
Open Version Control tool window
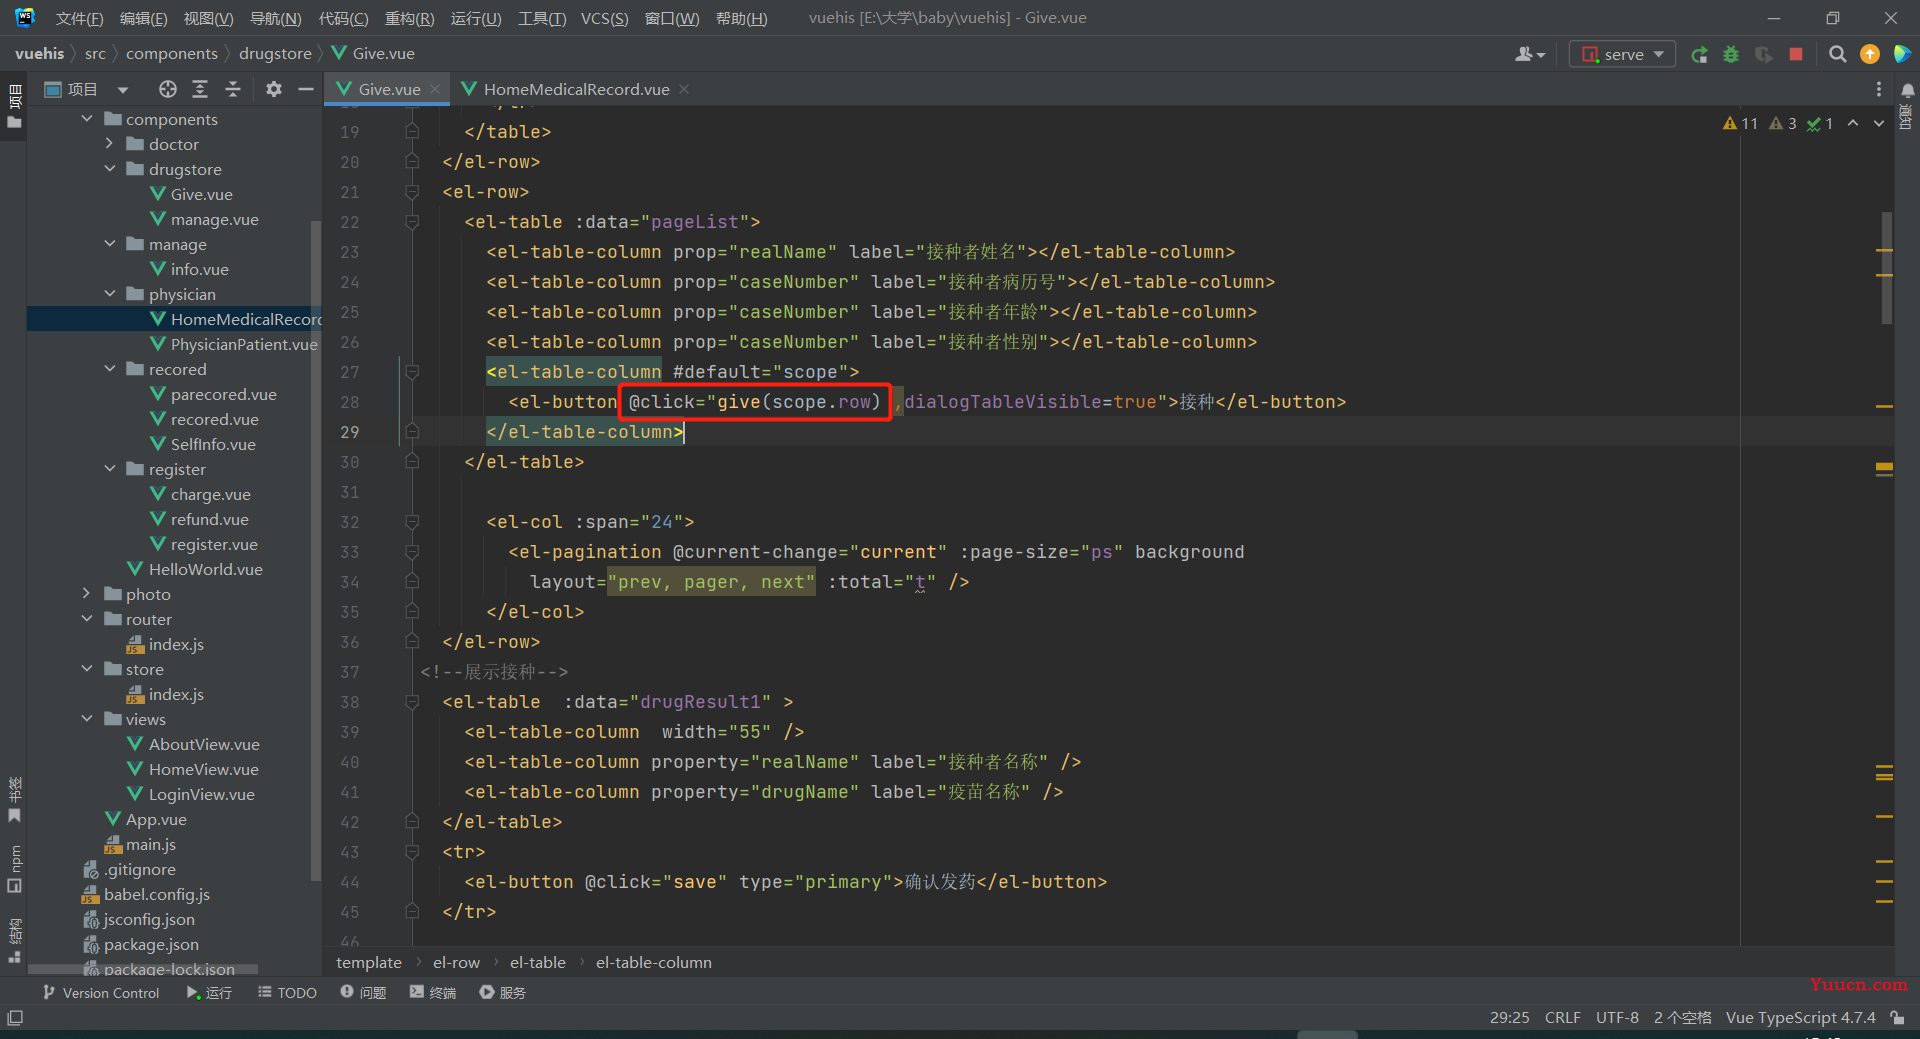pyautogui.click(x=100, y=993)
